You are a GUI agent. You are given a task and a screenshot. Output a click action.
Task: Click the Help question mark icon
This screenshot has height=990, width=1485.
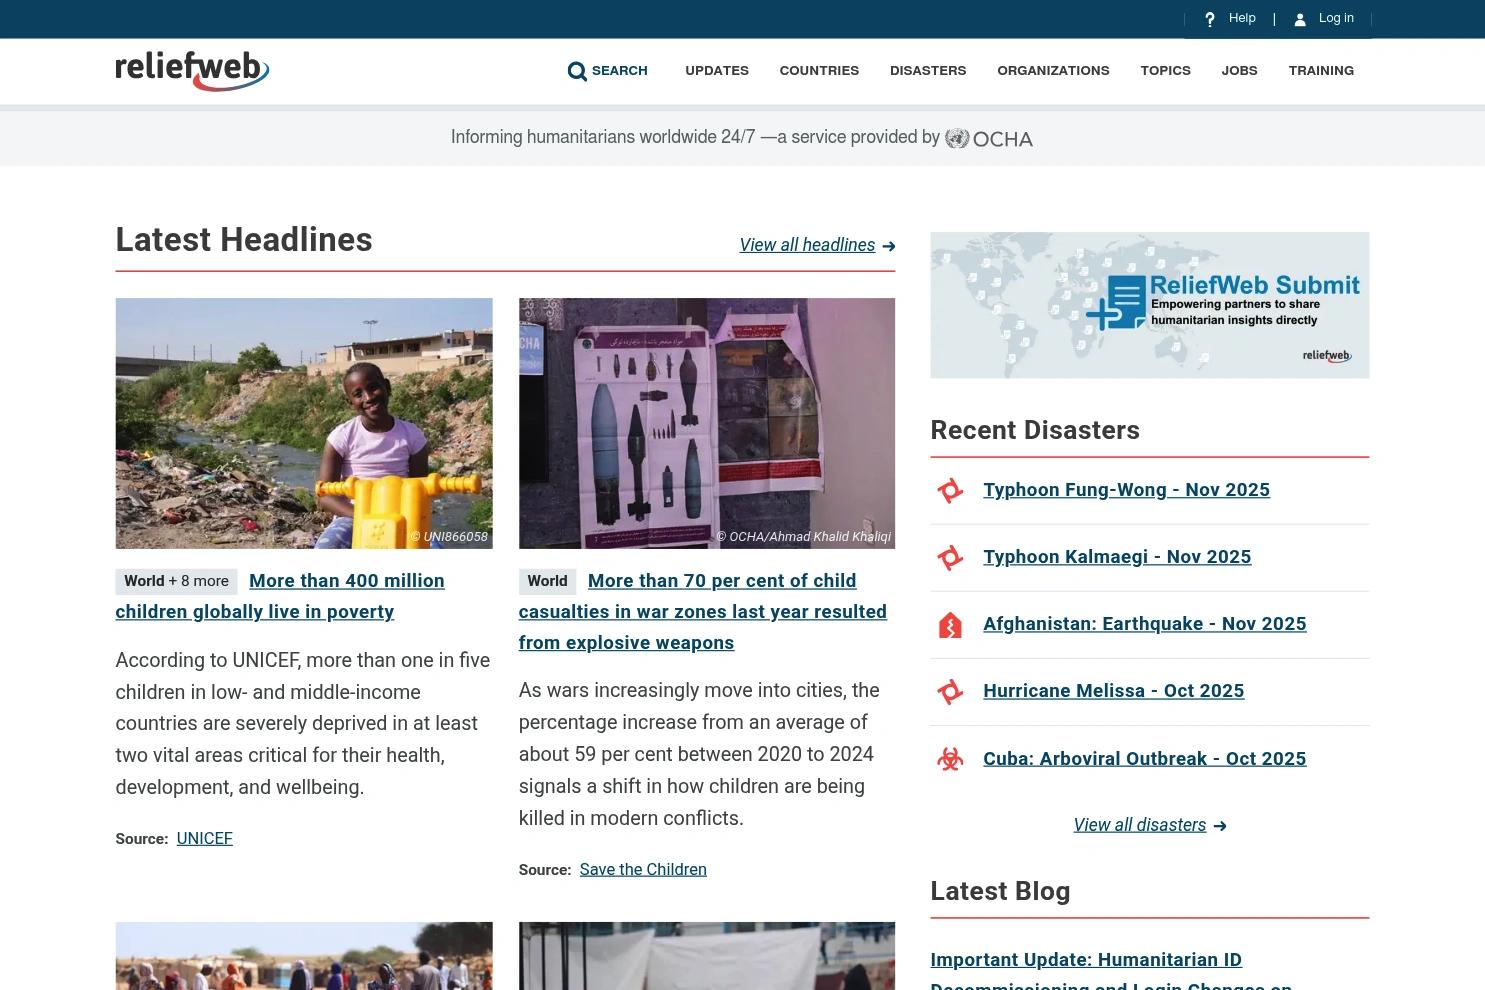[1210, 19]
